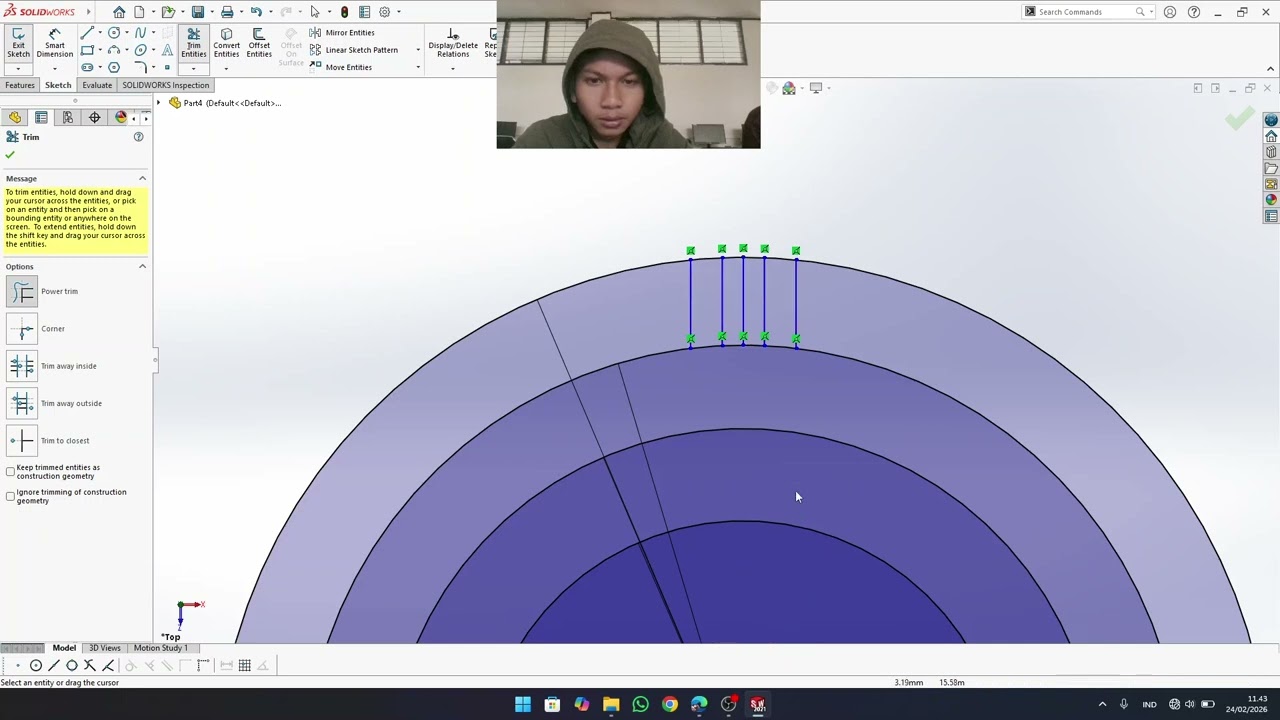Open the Appearances task pane tab

1271,200
